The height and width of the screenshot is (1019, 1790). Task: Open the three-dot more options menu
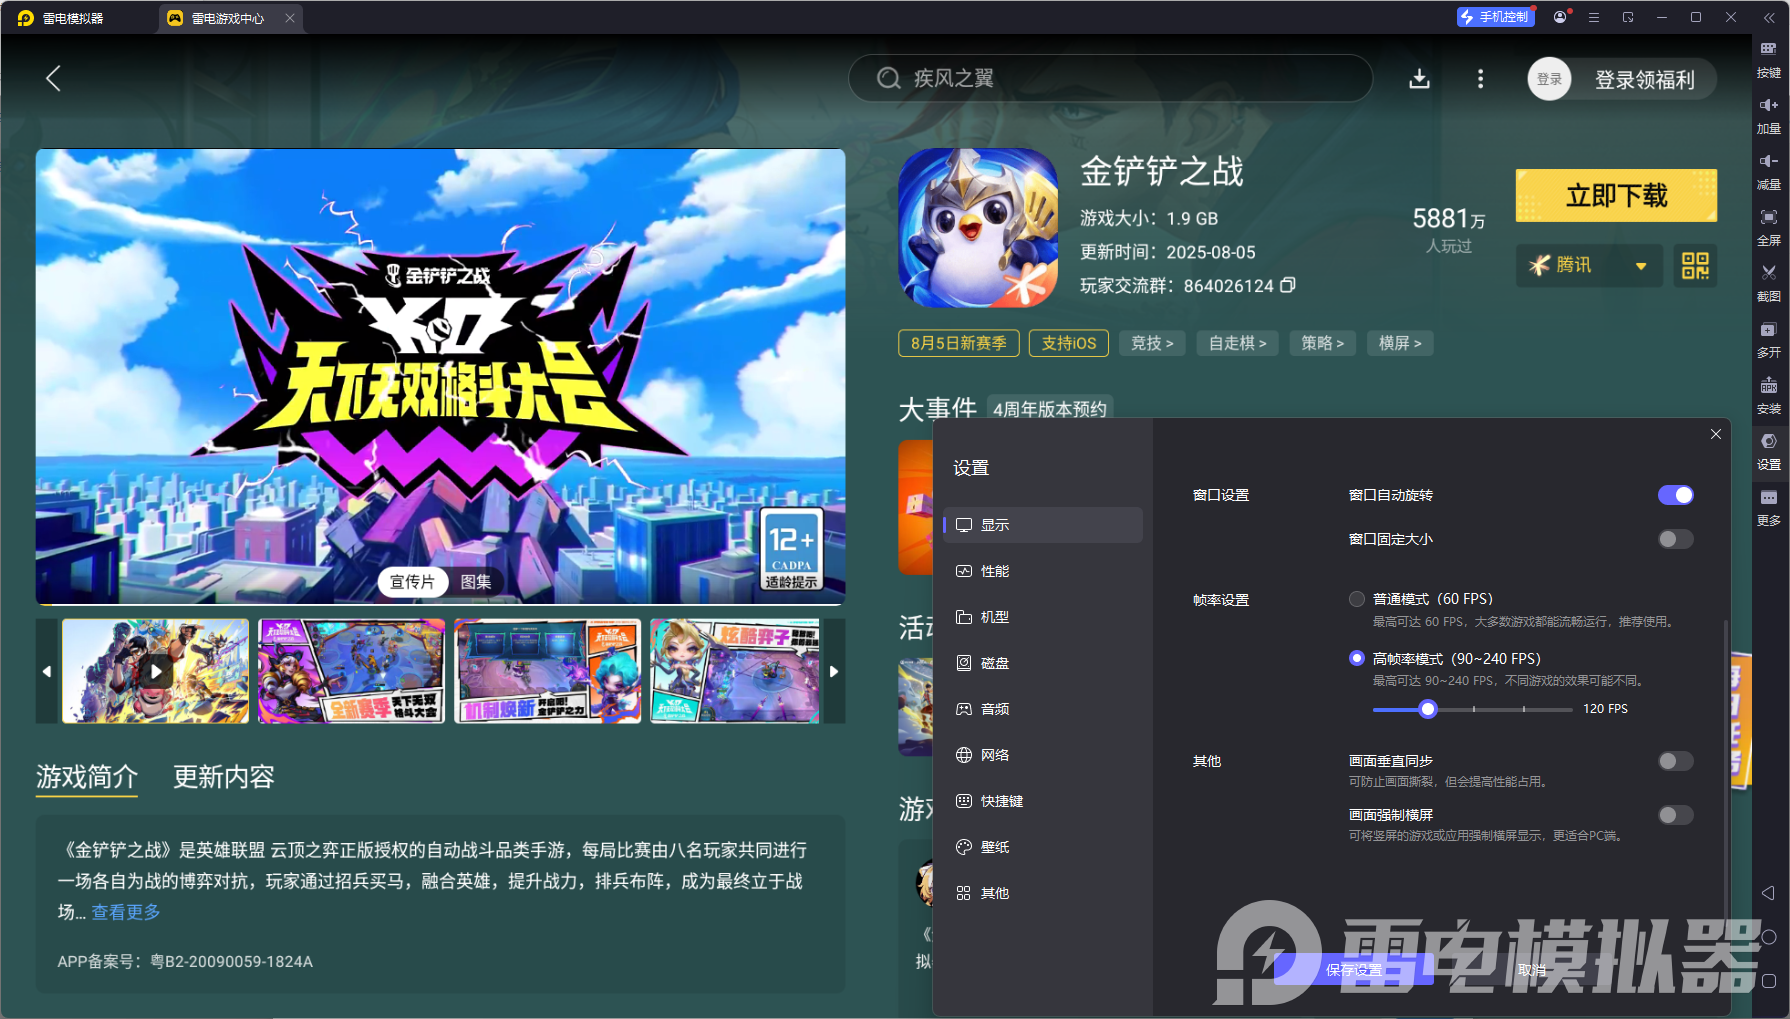pos(1481,79)
